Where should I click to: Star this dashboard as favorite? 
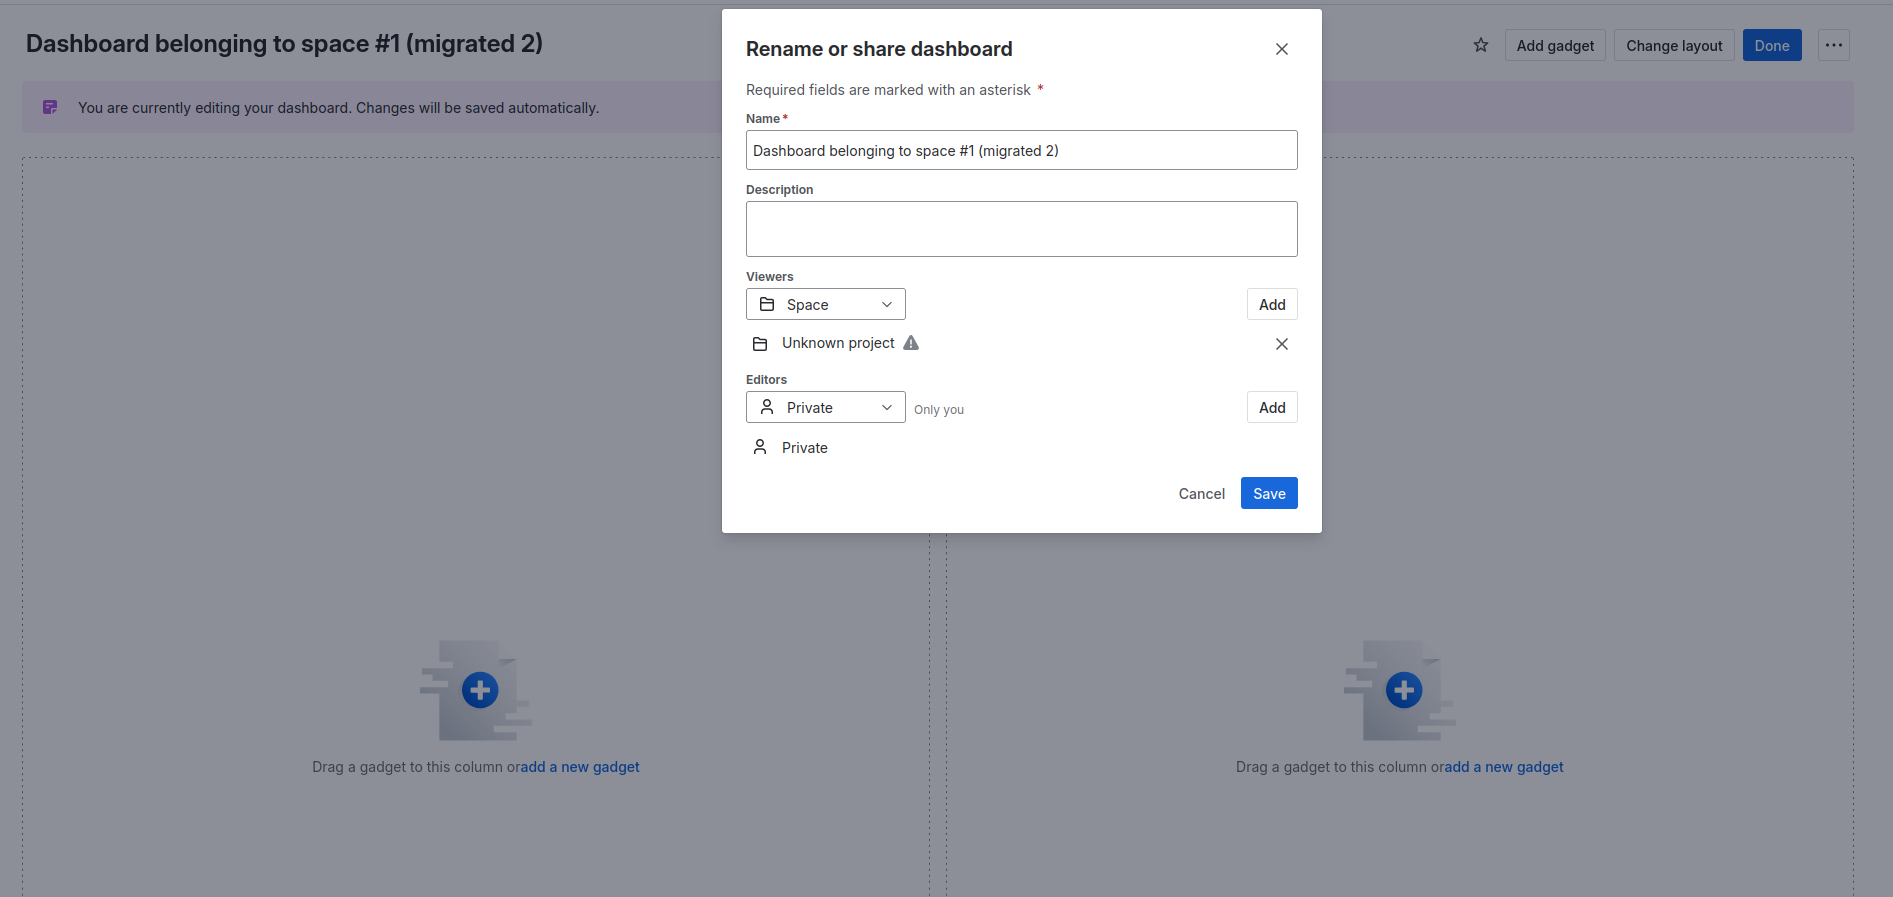click(x=1480, y=45)
